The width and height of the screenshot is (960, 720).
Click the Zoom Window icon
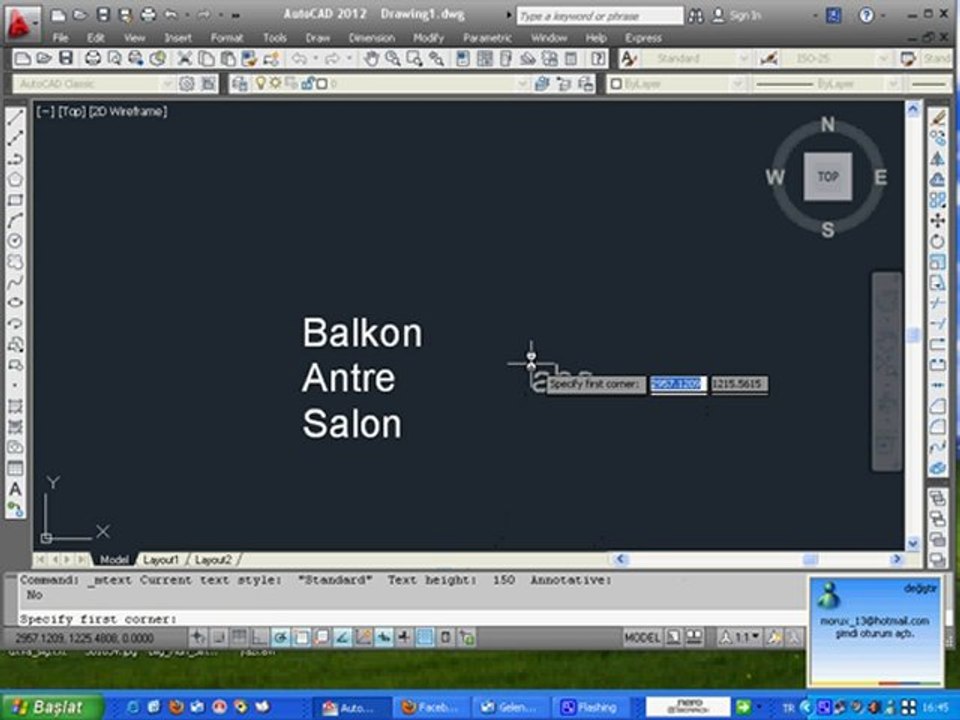[x=414, y=59]
